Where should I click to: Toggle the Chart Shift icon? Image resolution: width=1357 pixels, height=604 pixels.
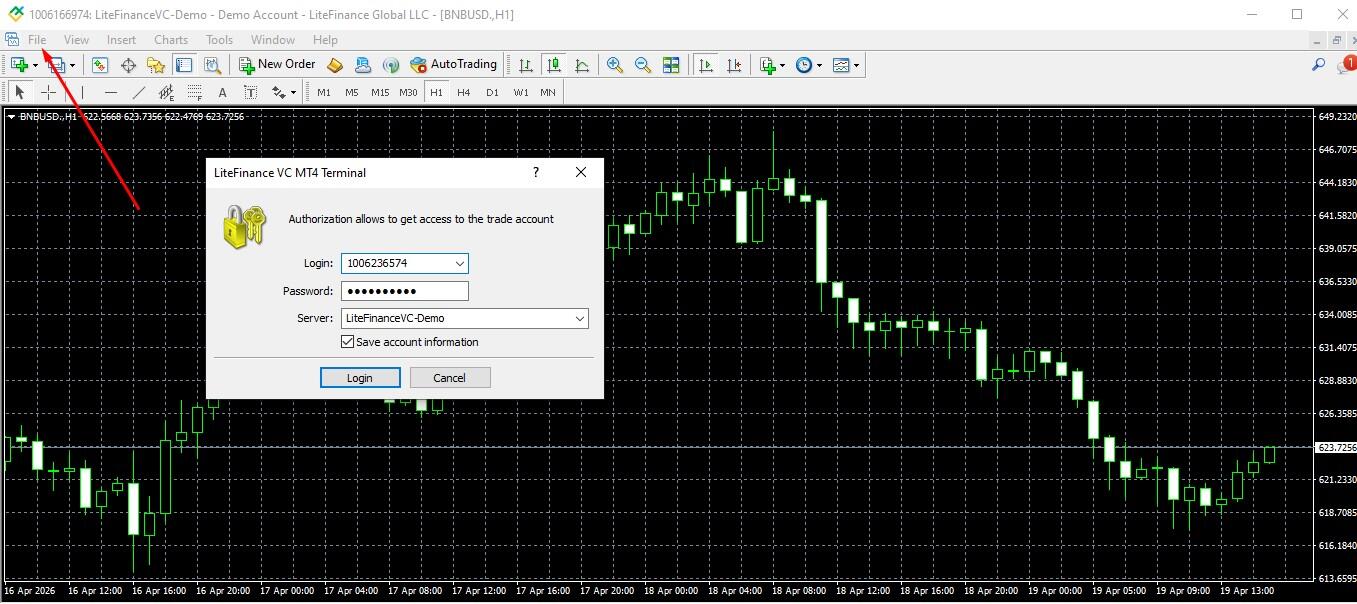tap(734, 65)
